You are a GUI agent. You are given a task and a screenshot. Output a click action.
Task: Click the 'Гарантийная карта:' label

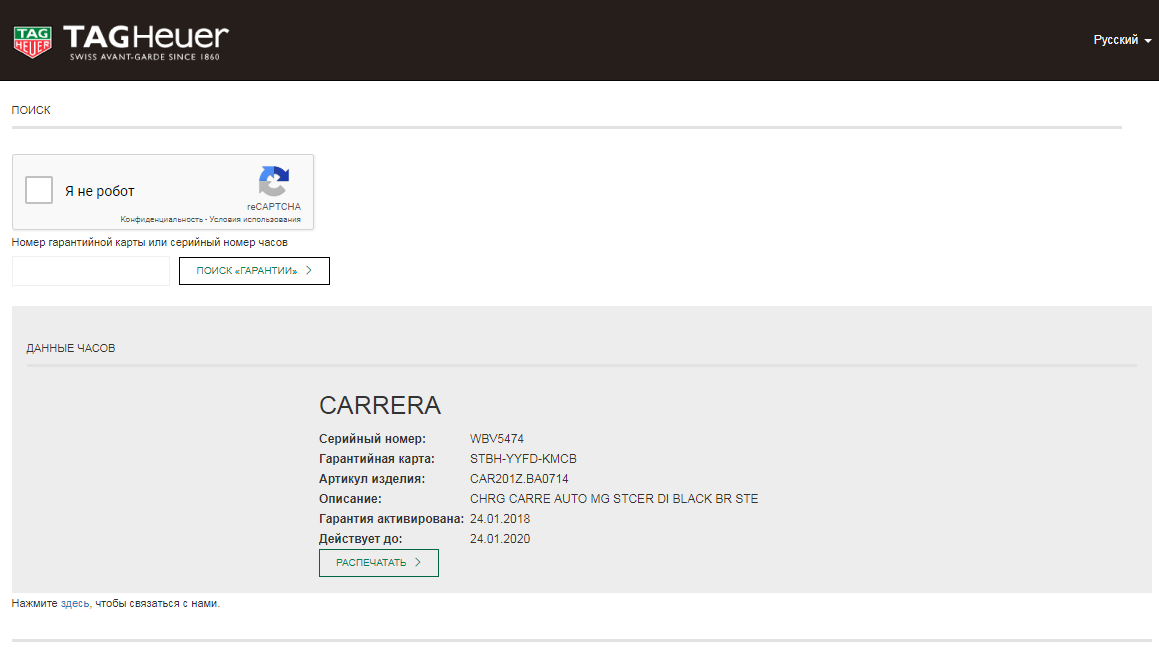click(x=377, y=459)
